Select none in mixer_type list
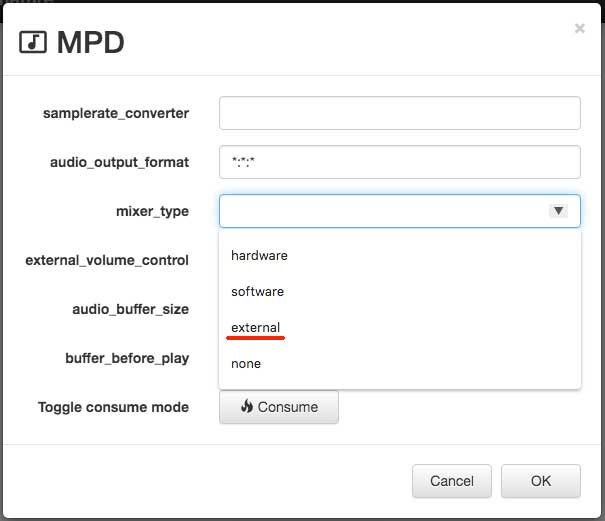Viewport: 605px width, 521px height. [246, 364]
